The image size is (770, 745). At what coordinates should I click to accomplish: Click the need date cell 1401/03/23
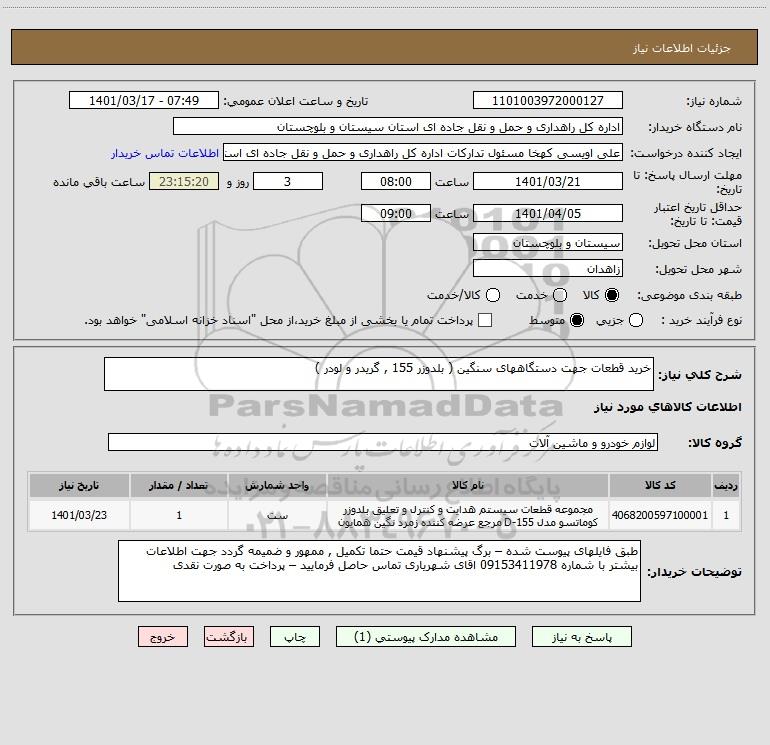[x=79, y=515]
